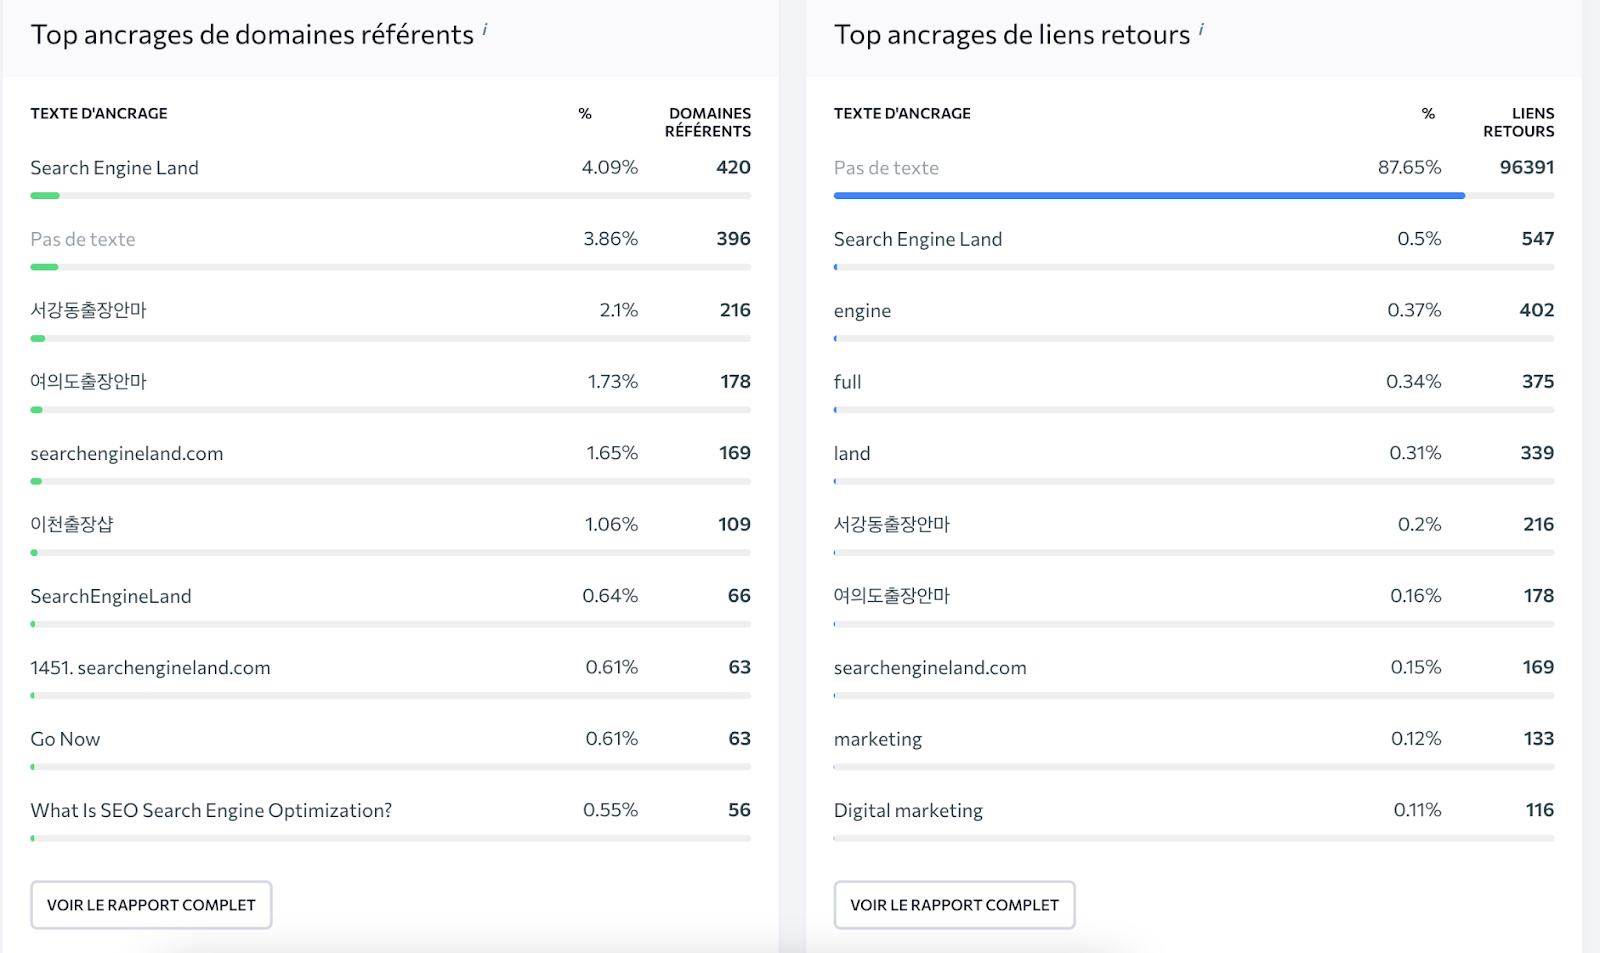Click 'What Is SEO Search Engine Optimization?' anchor
1600x953 pixels.
click(x=211, y=811)
